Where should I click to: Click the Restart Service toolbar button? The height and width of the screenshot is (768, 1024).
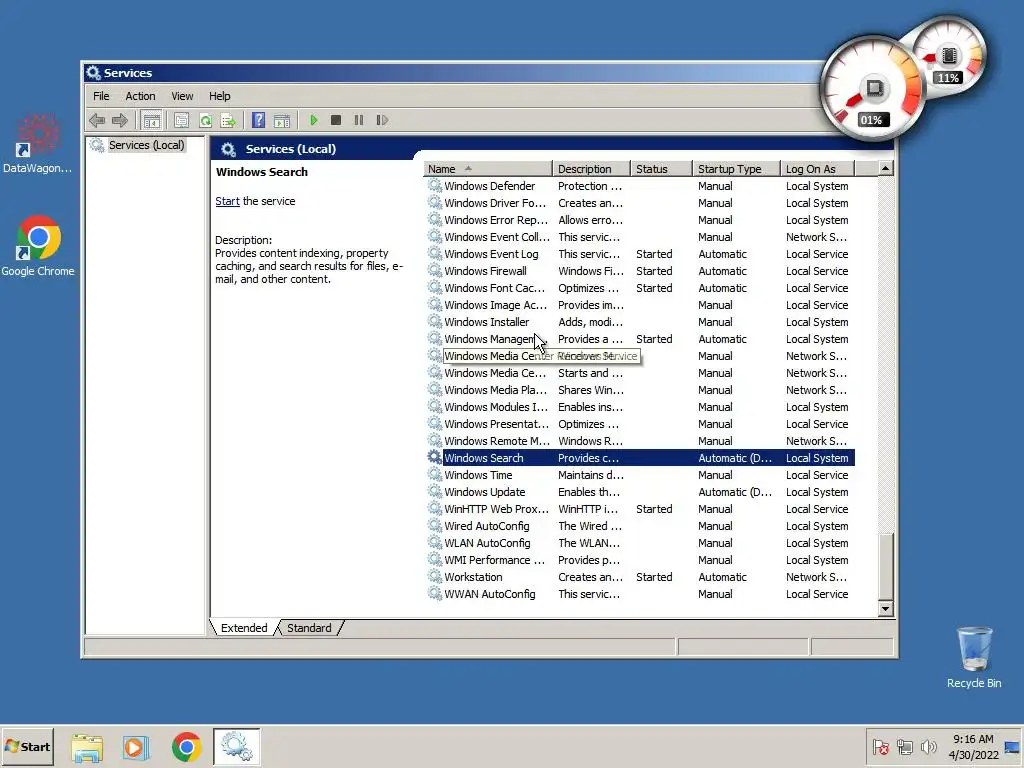[382, 120]
